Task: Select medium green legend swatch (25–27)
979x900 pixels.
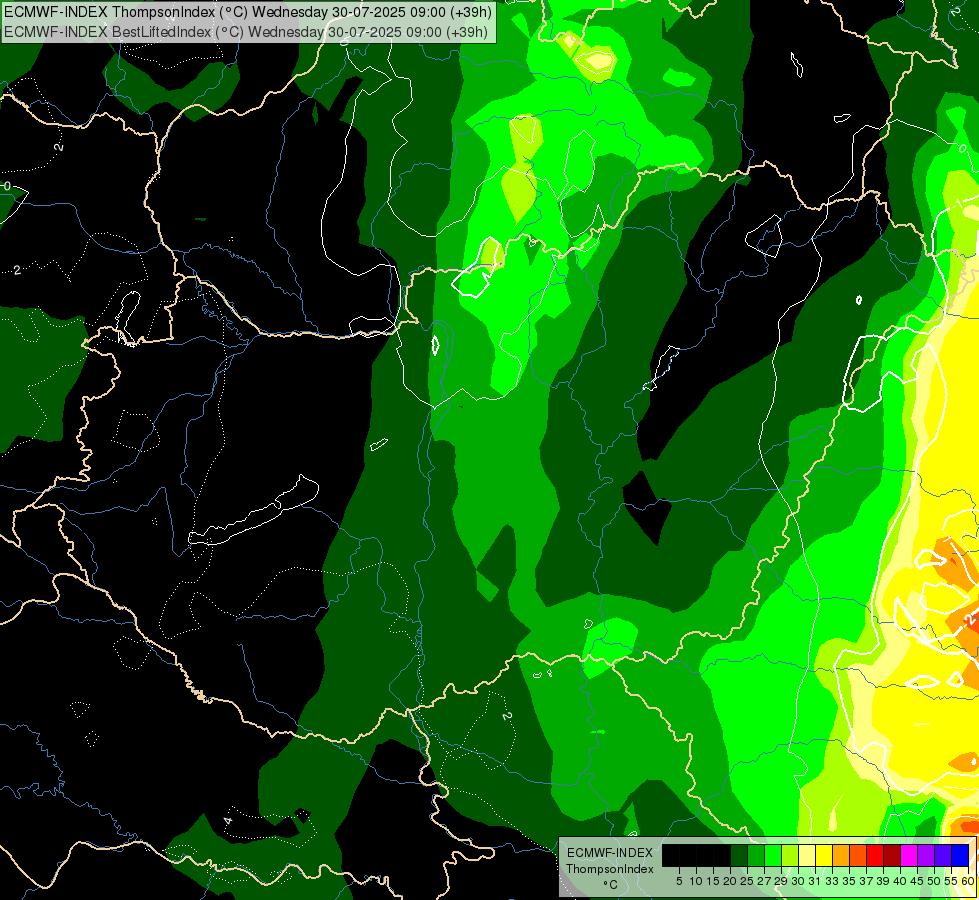Action: pyautogui.click(x=756, y=855)
